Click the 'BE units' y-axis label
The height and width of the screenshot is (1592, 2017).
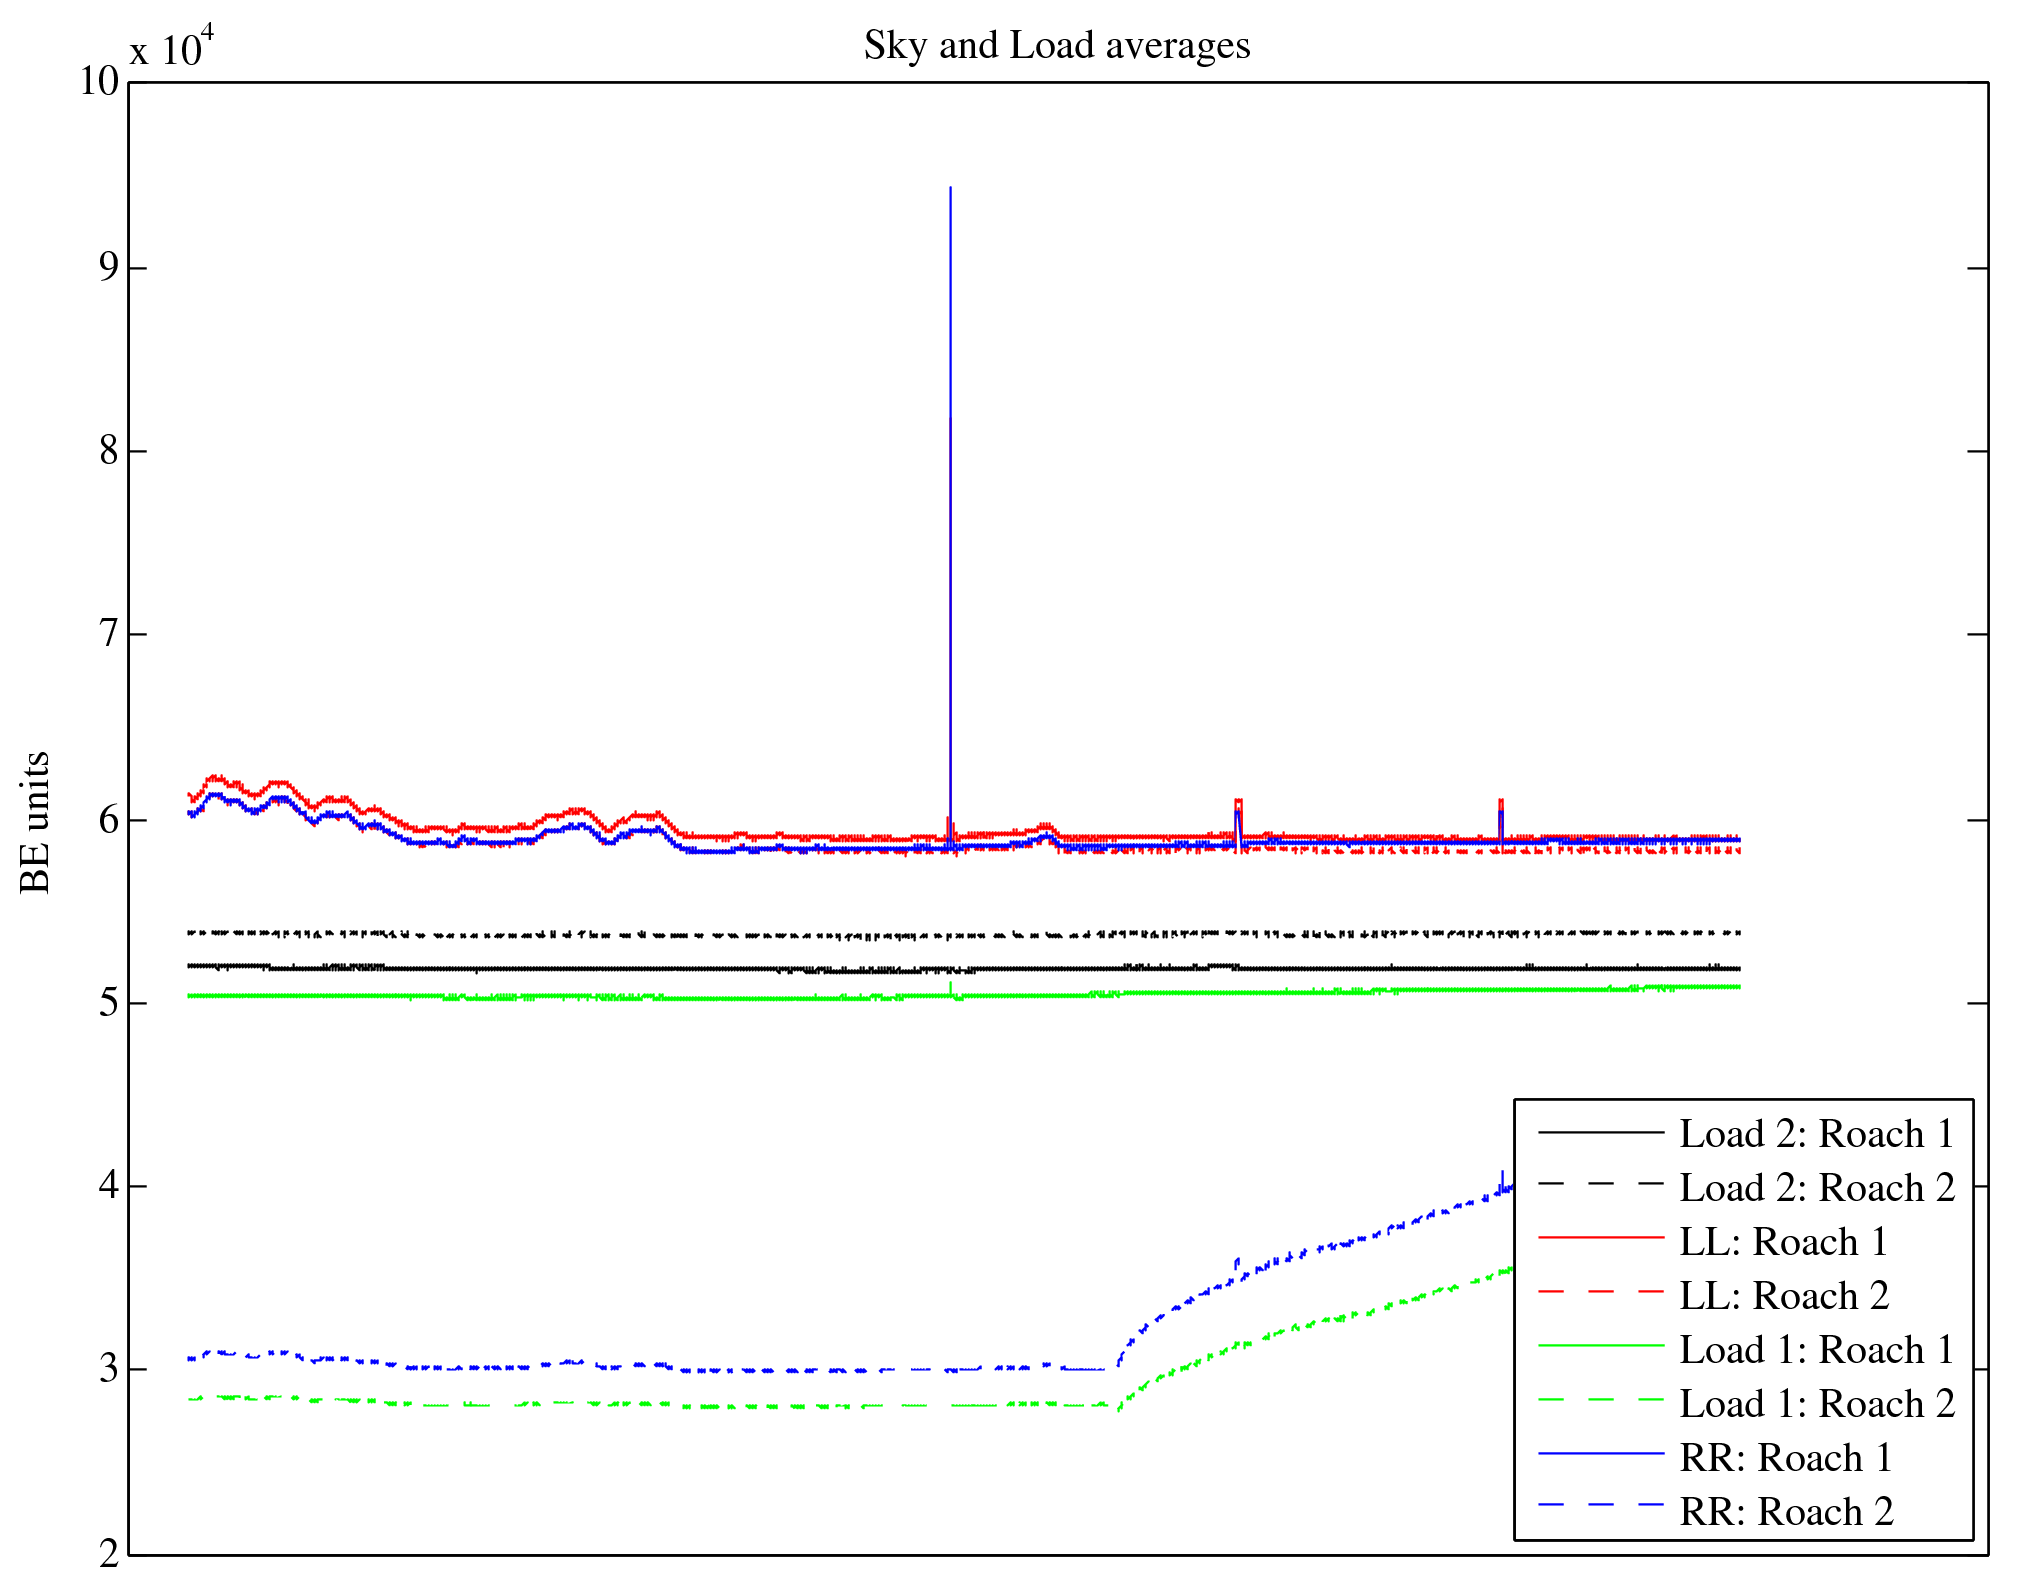(x=35, y=822)
